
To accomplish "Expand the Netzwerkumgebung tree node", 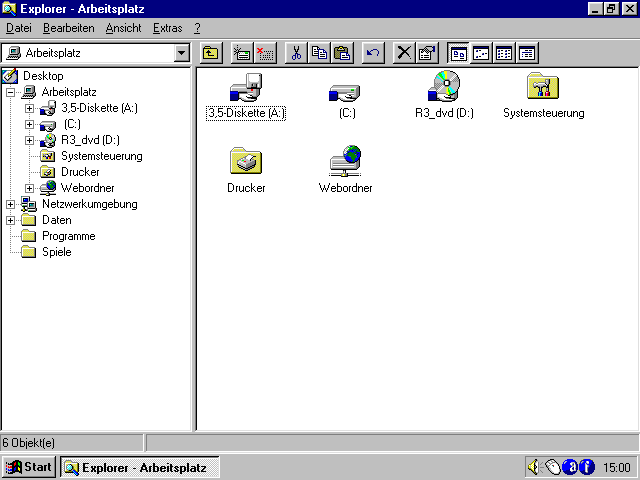I will pyautogui.click(x=11, y=204).
